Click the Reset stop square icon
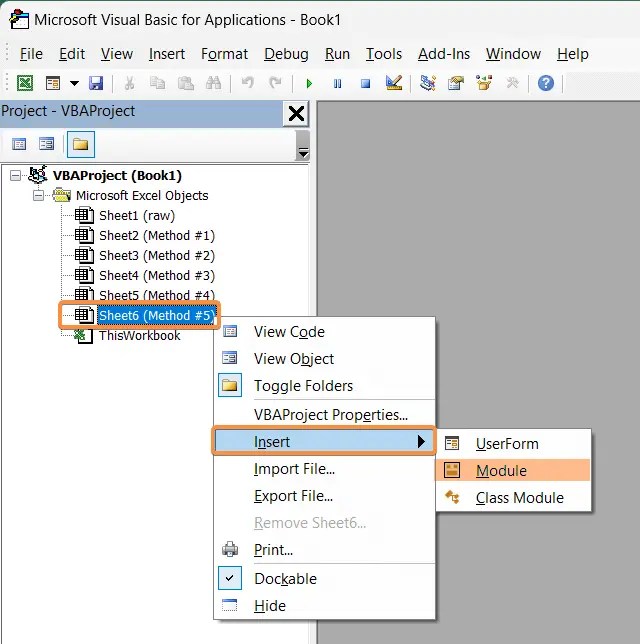This screenshot has height=644, width=640. click(365, 84)
